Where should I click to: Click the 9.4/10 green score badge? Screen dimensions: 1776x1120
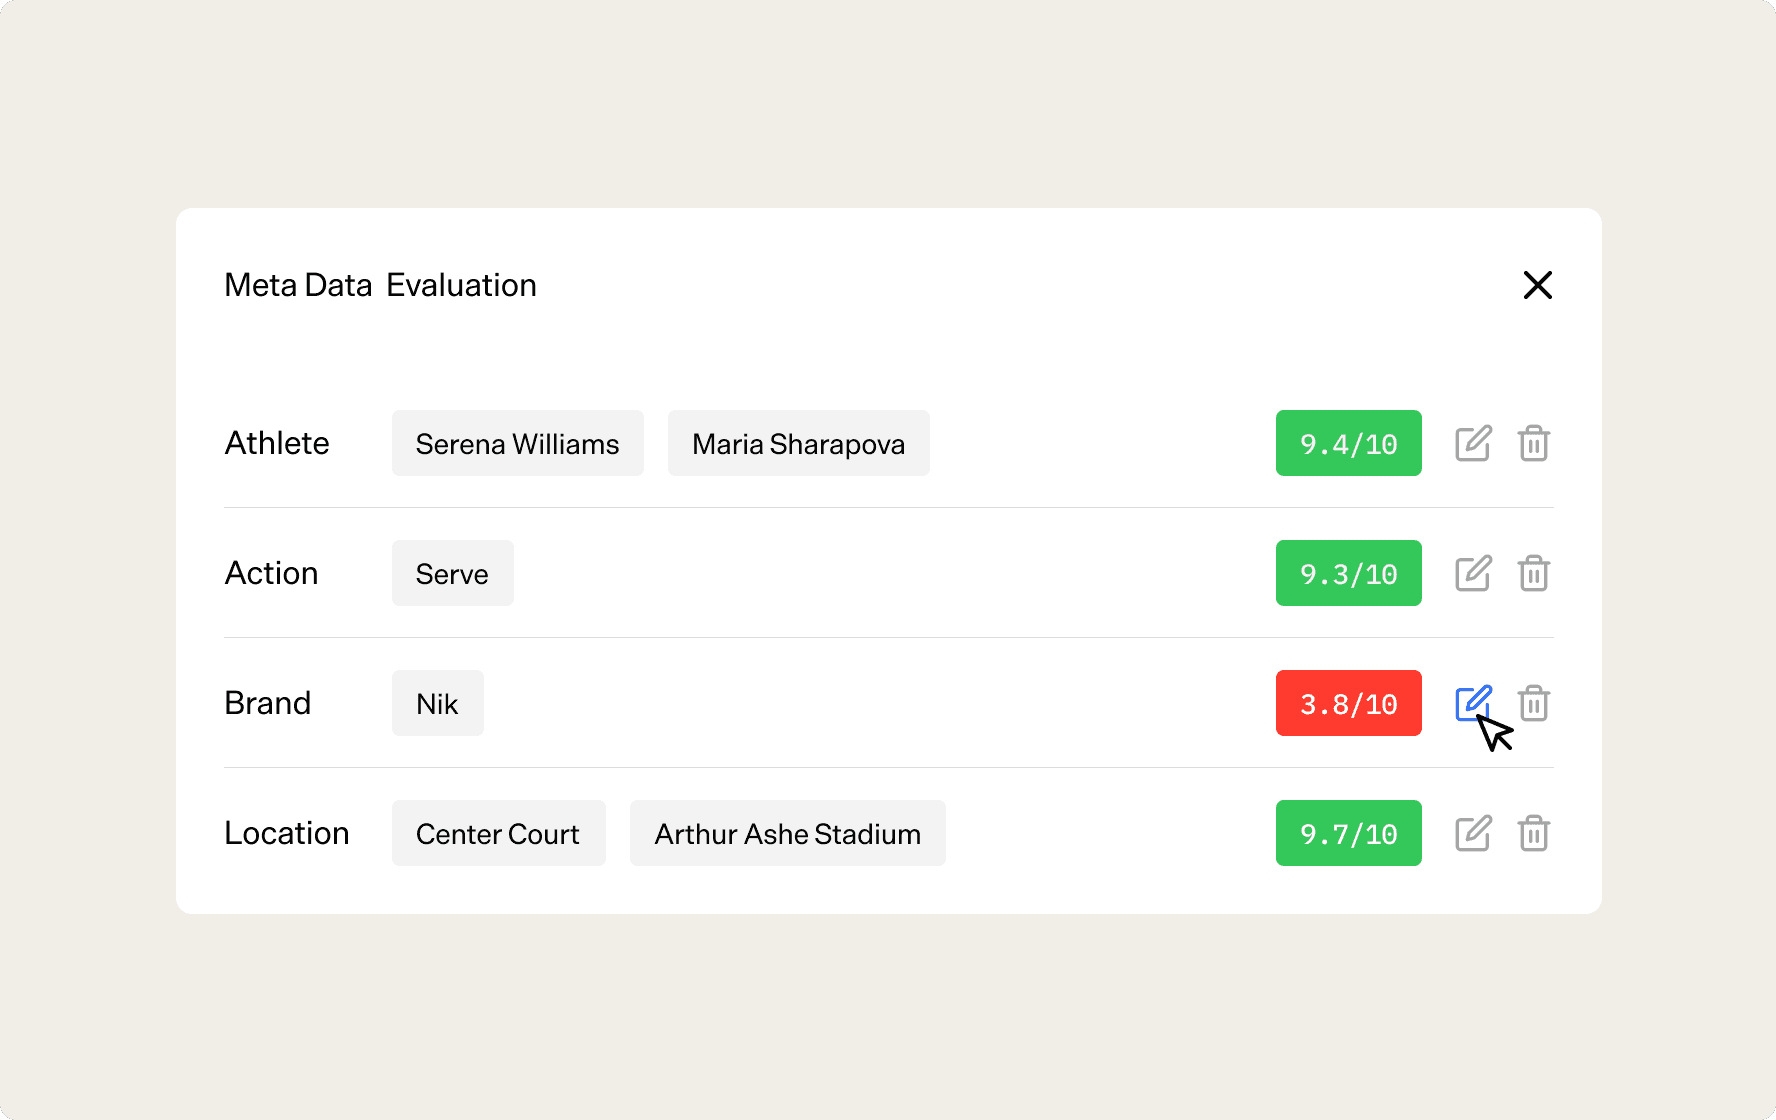point(1348,443)
